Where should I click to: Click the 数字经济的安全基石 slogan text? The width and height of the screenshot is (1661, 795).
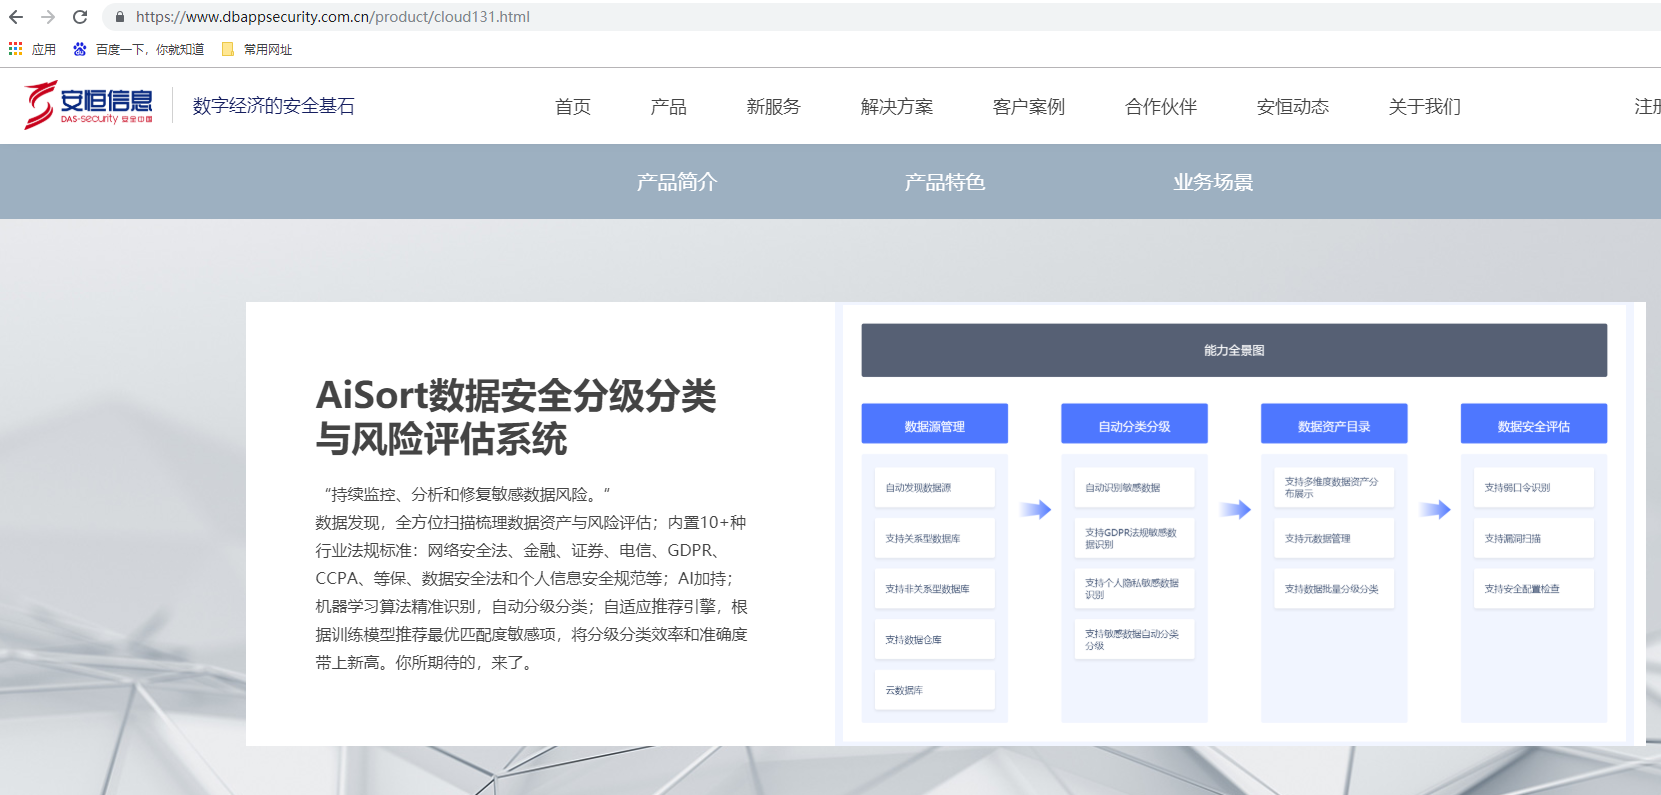(274, 106)
